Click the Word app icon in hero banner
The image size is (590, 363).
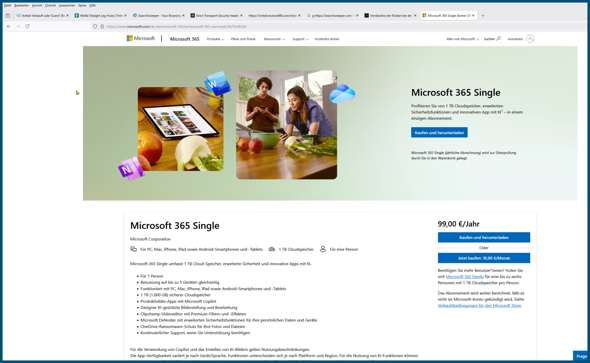click(217, 84)
